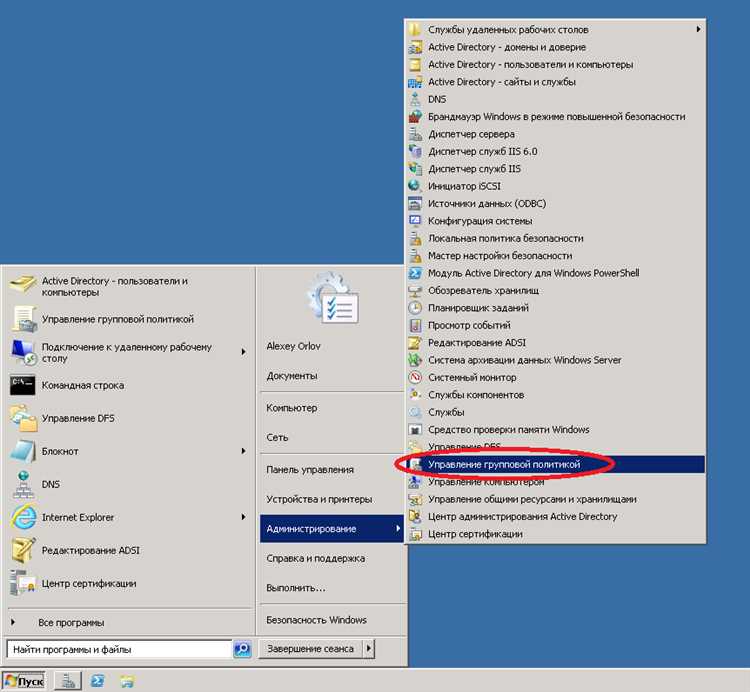Click Диспетчер служб IIS 6.0 icon
The height and width of the screenshot is (692, 750).
pyautogui.click(x=415, y=152)
